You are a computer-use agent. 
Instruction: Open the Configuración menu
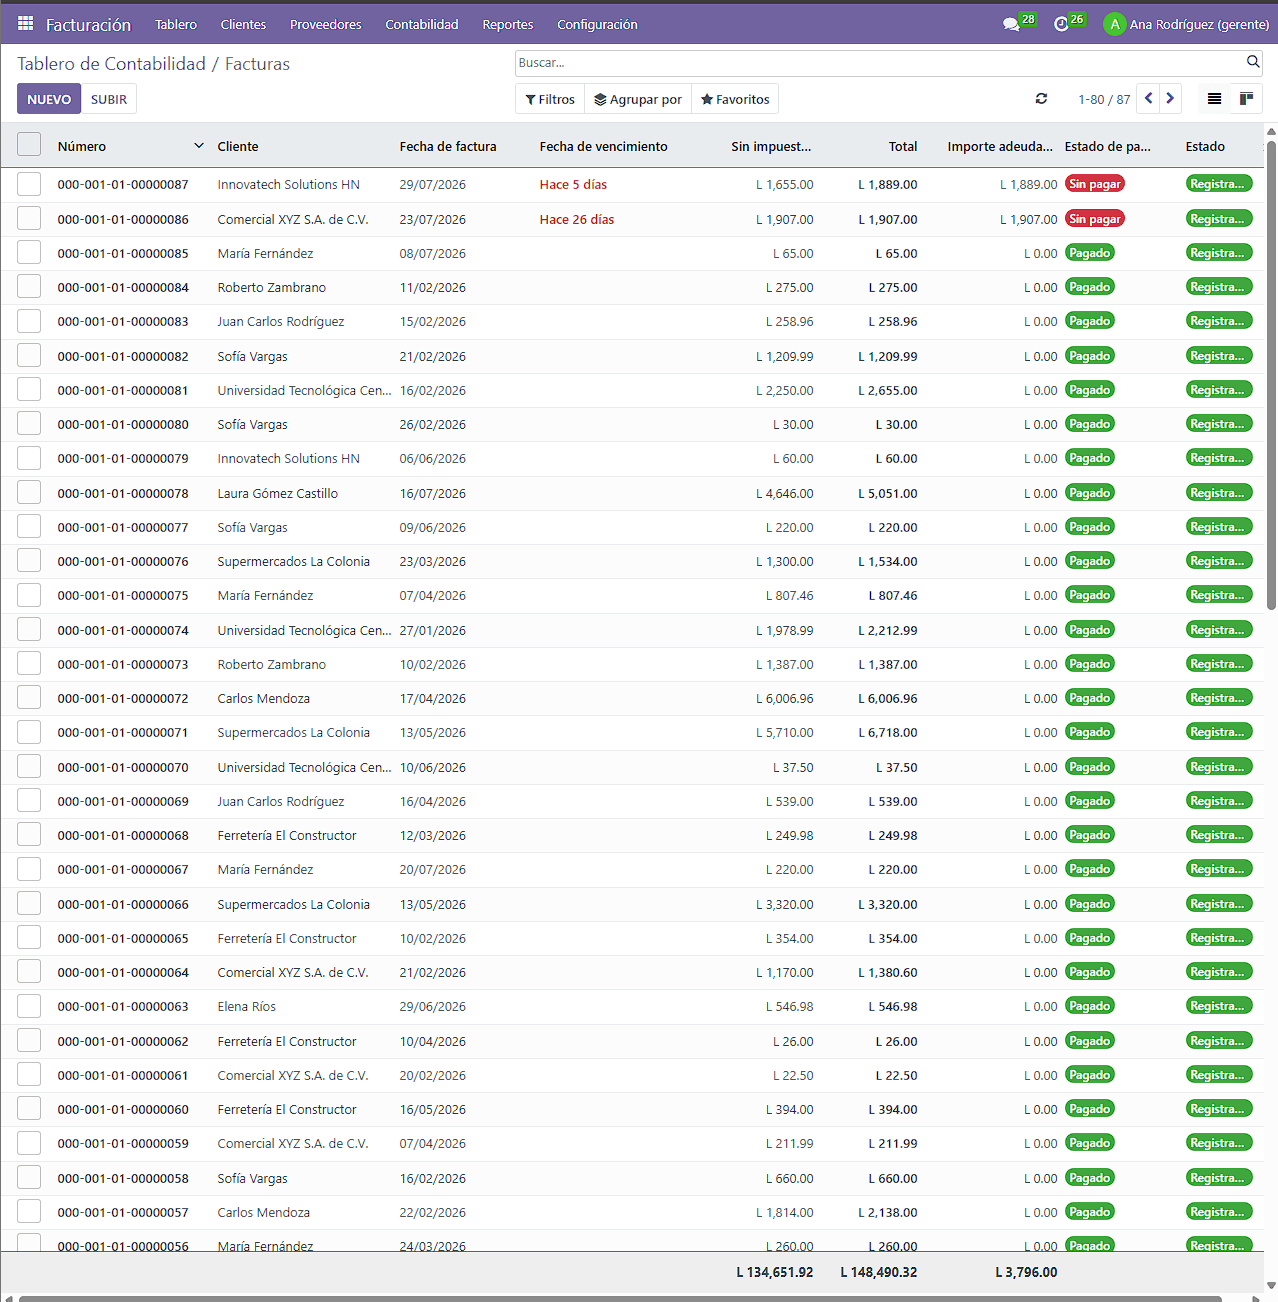pyautogui.click(x=597, y=24)
